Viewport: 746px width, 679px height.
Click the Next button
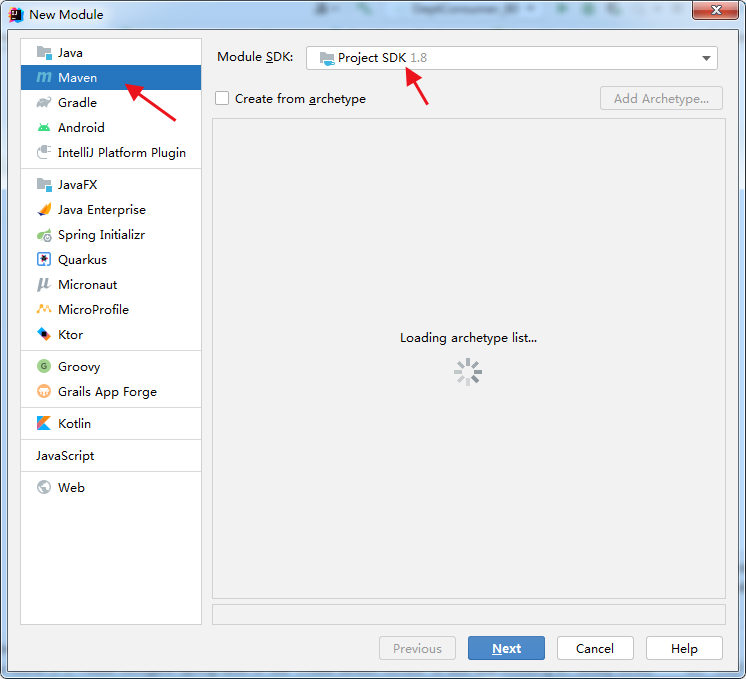(506, 648)
